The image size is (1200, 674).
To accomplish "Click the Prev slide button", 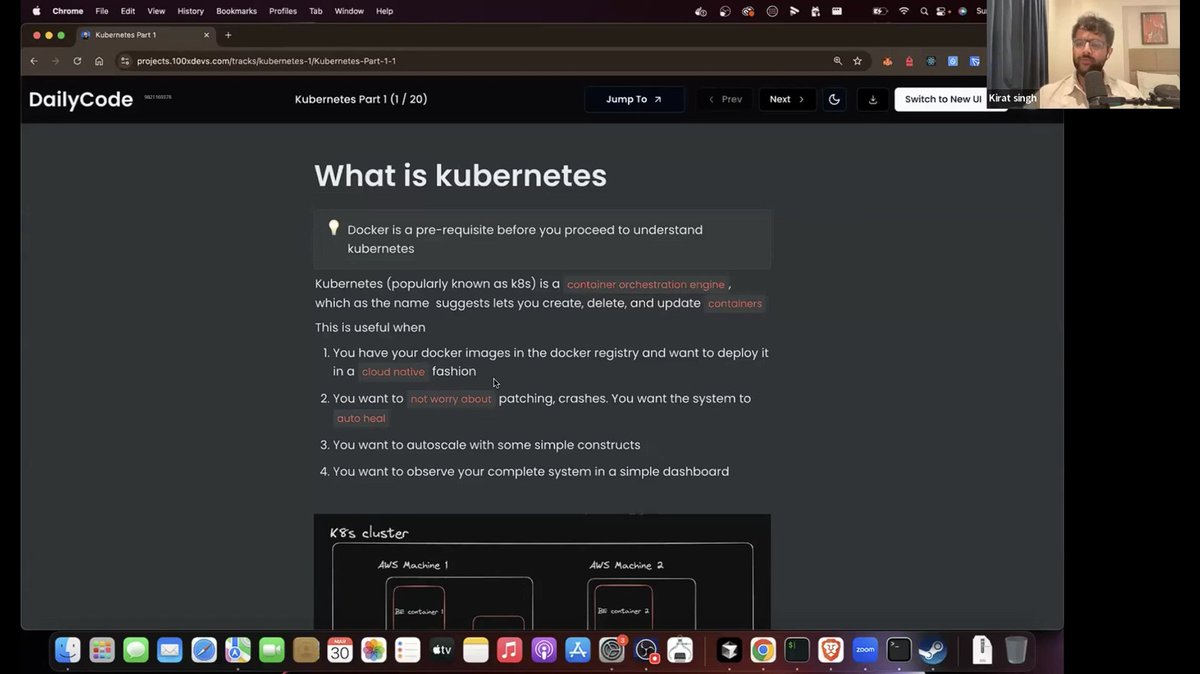I will [x=726, y=99].
